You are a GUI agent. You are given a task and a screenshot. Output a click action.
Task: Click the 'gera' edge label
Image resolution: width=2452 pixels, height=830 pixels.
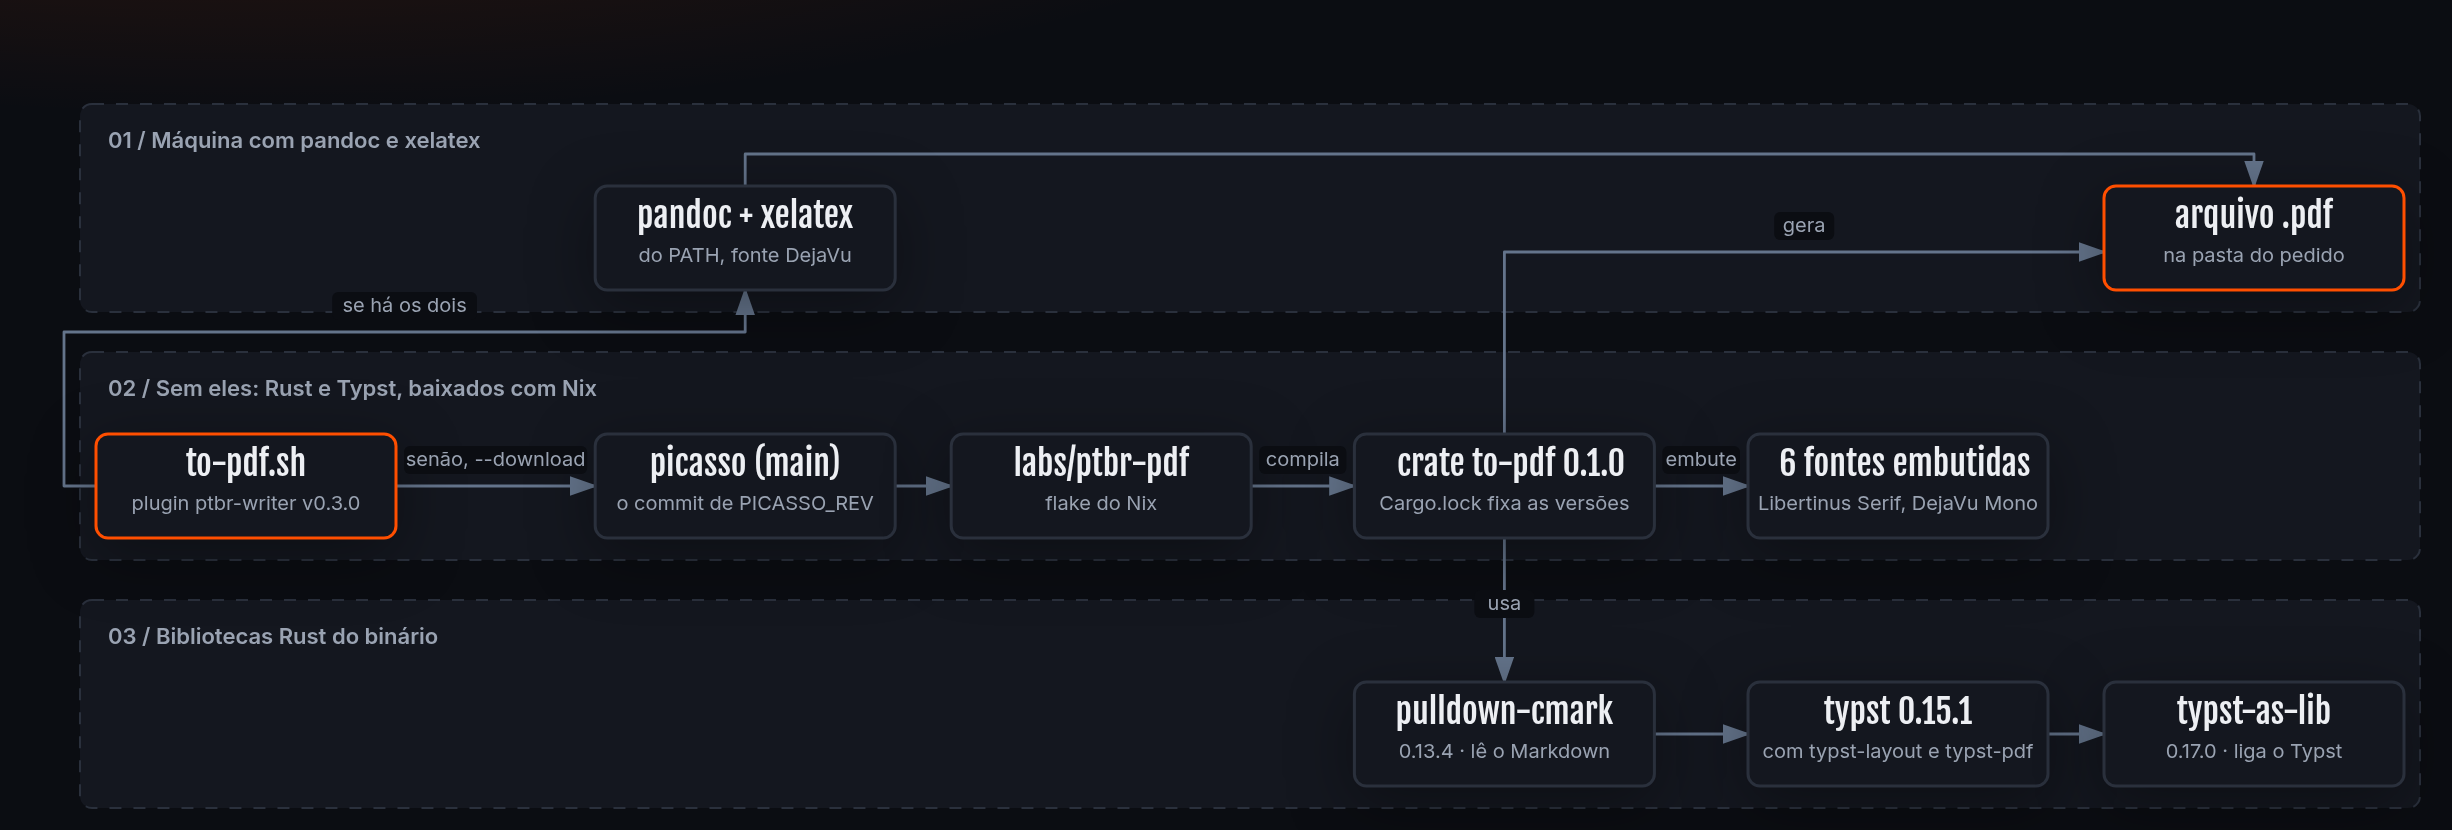[1803, 225]
